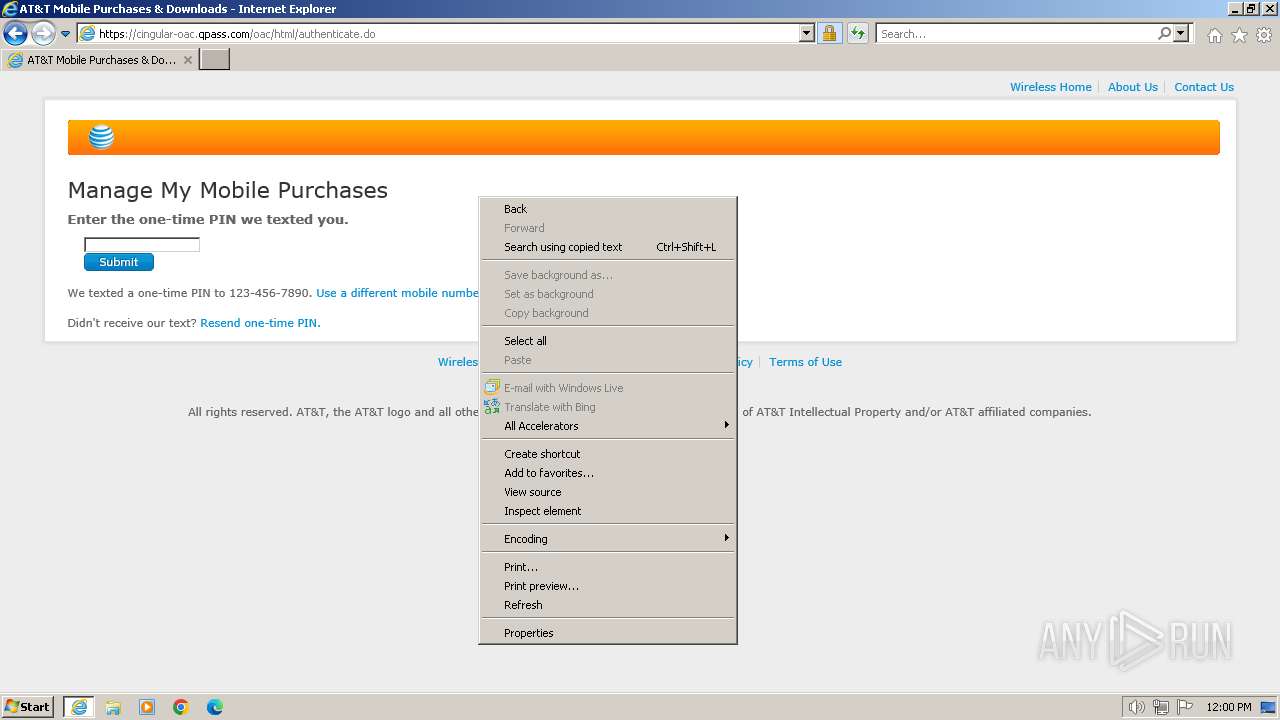Open File Explorer from the taskbar
The height and width of the screenshot is (720, 1280).
pyautogui.click(x=113, y=707)
